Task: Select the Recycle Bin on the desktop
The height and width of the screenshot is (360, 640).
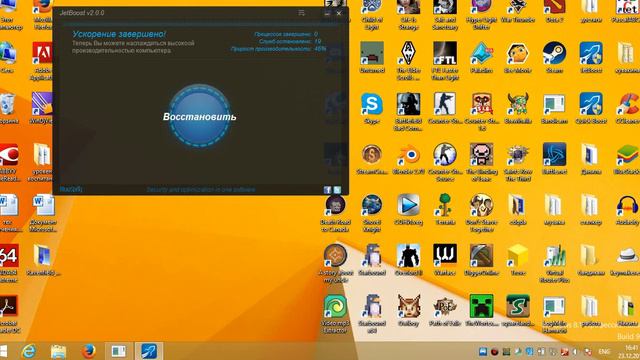Action: tap(8, 108)
